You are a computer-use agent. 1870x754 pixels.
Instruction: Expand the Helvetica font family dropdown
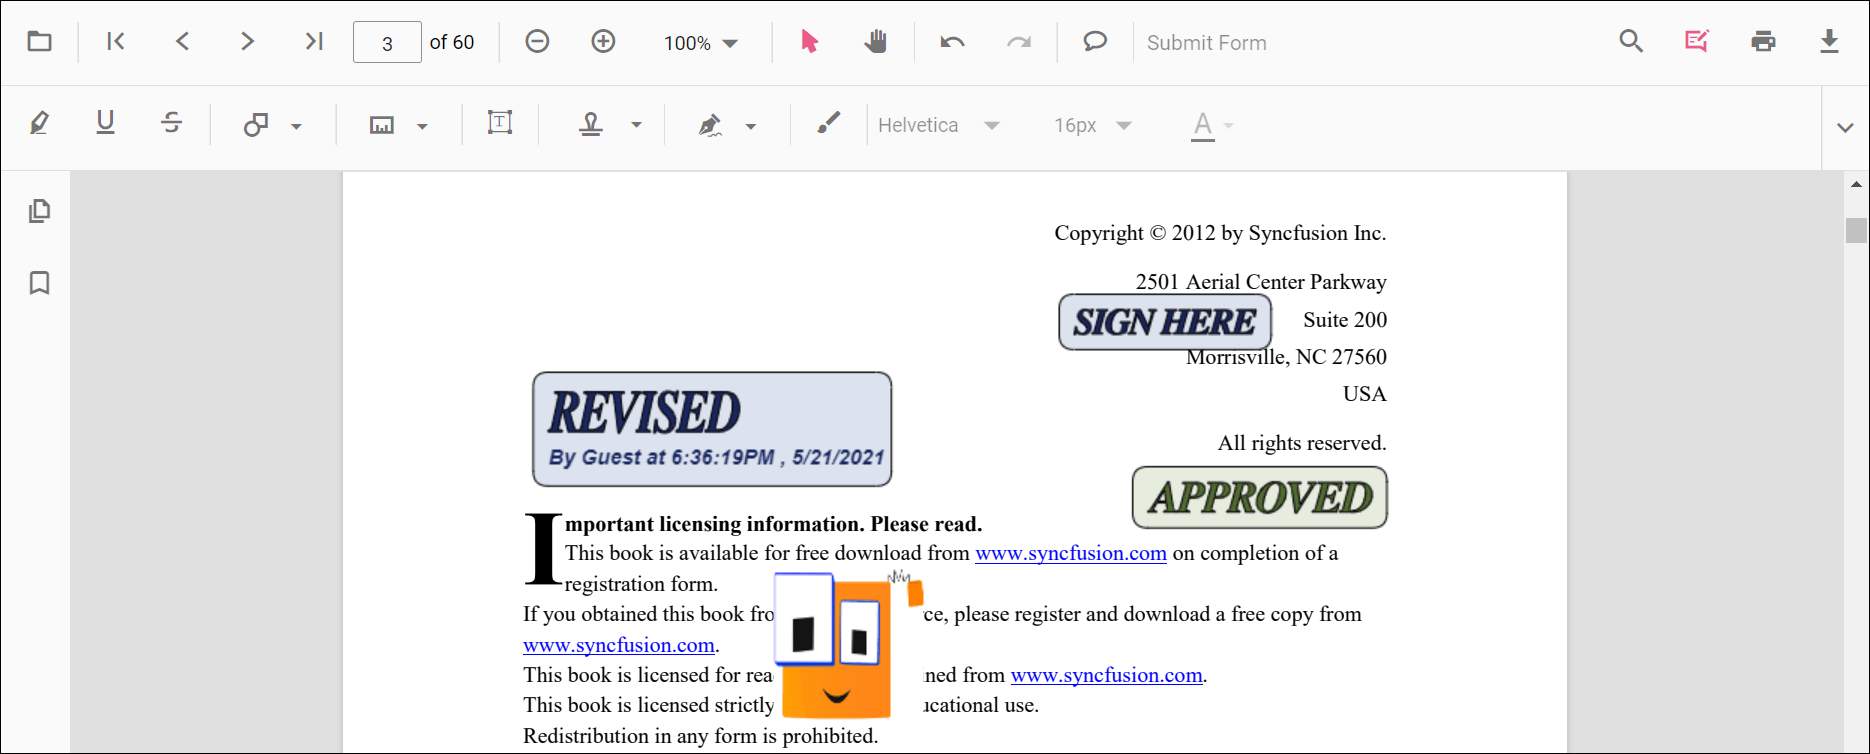[x=938, y=125]
